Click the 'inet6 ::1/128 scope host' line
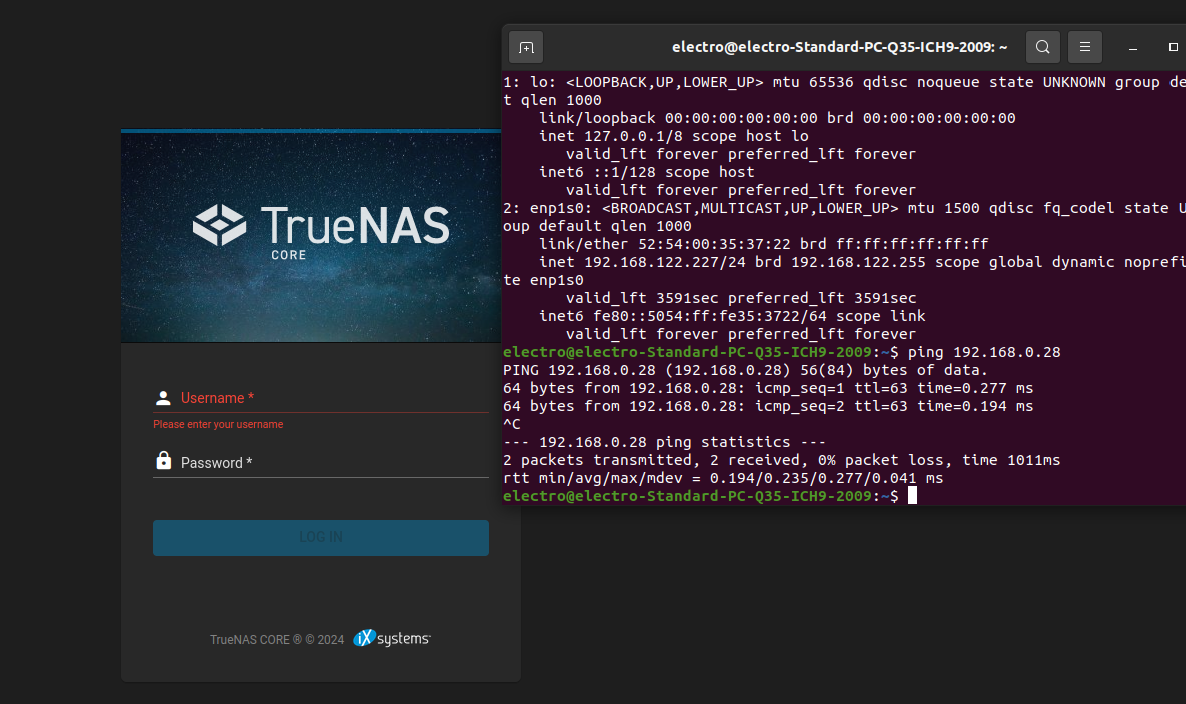The height and width of the screenshot is (704, 1186). [646, 172]
